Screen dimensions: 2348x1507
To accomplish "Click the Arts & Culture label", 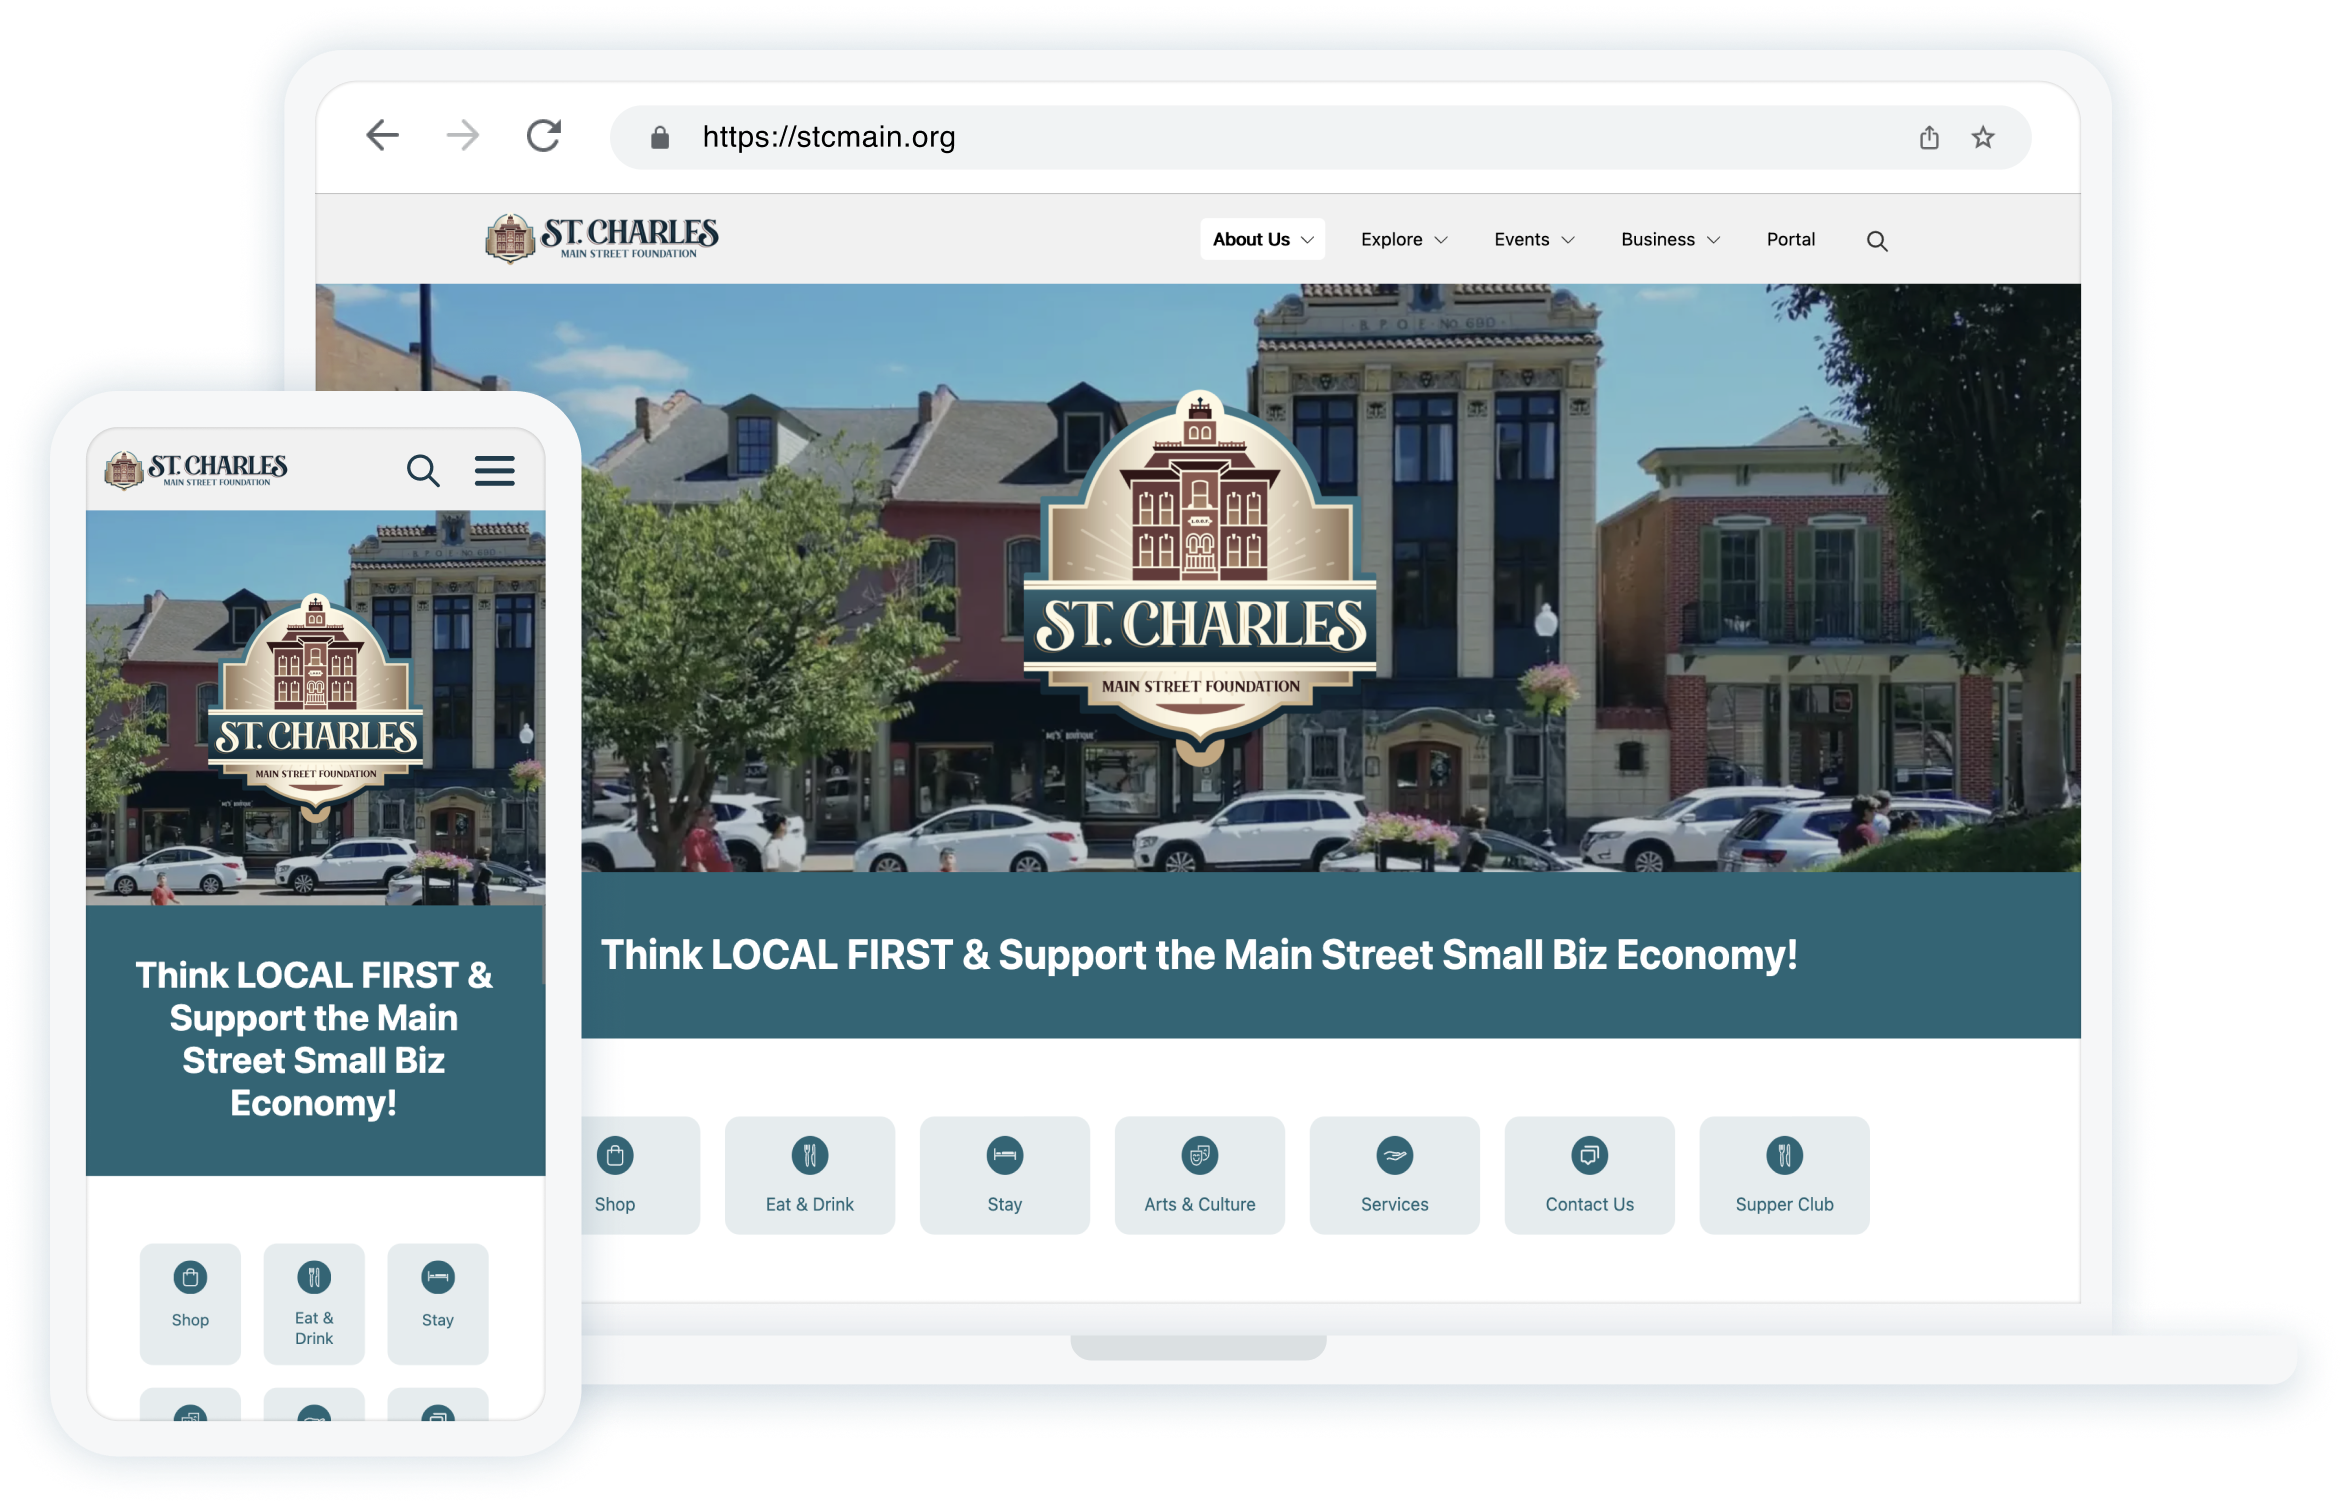I will (x=1200, y=1204).
